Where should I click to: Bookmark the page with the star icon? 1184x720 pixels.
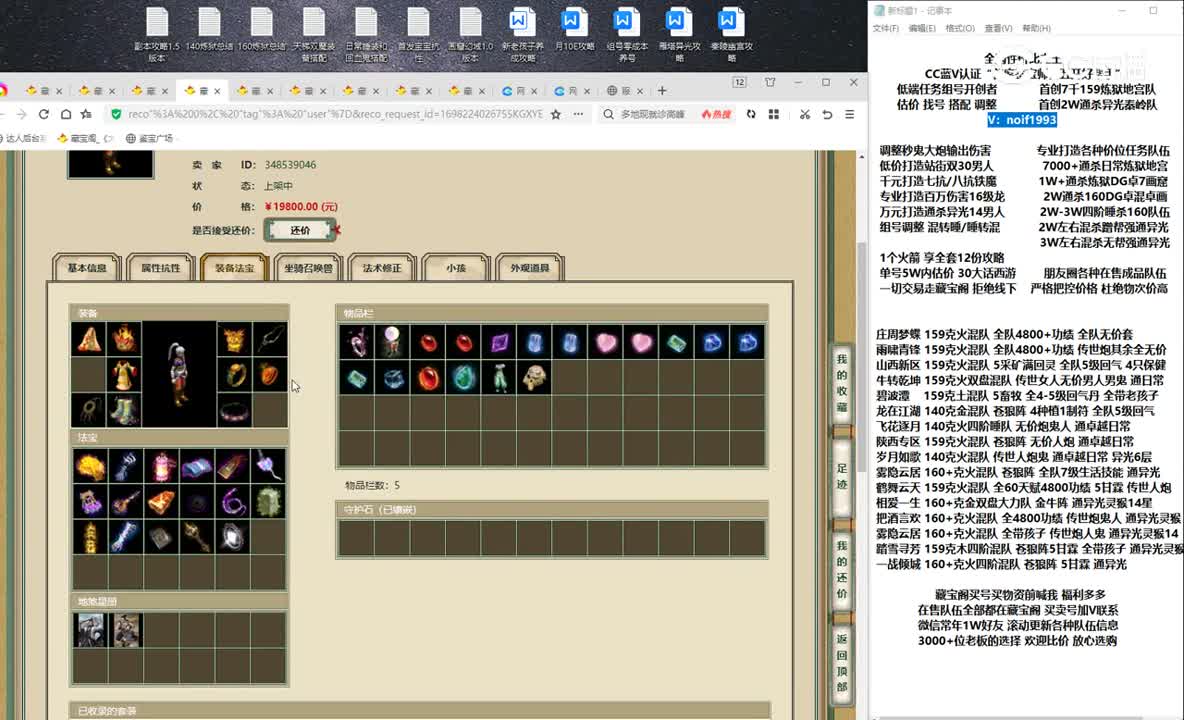556,114
